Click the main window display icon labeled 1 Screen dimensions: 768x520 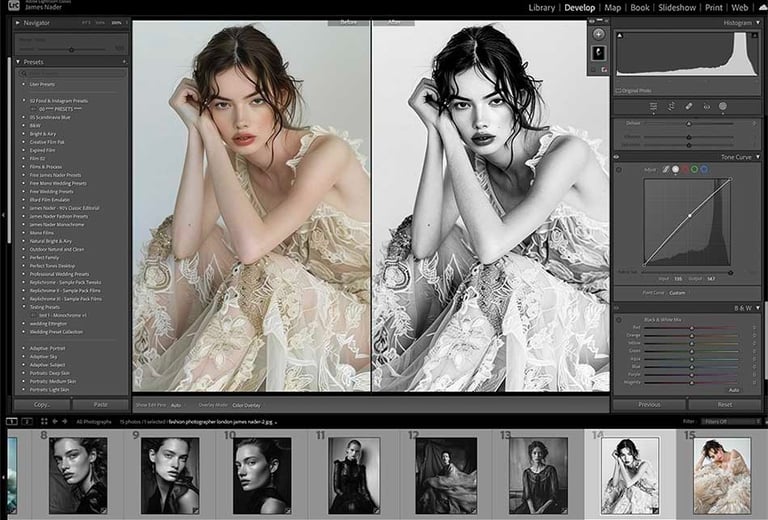tap(12, 421)
